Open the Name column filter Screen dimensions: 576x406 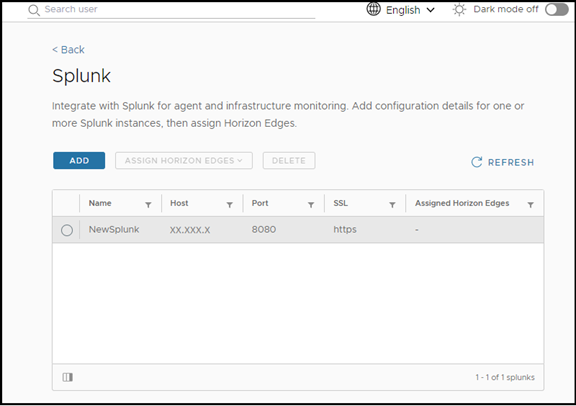tap(148, 205)
